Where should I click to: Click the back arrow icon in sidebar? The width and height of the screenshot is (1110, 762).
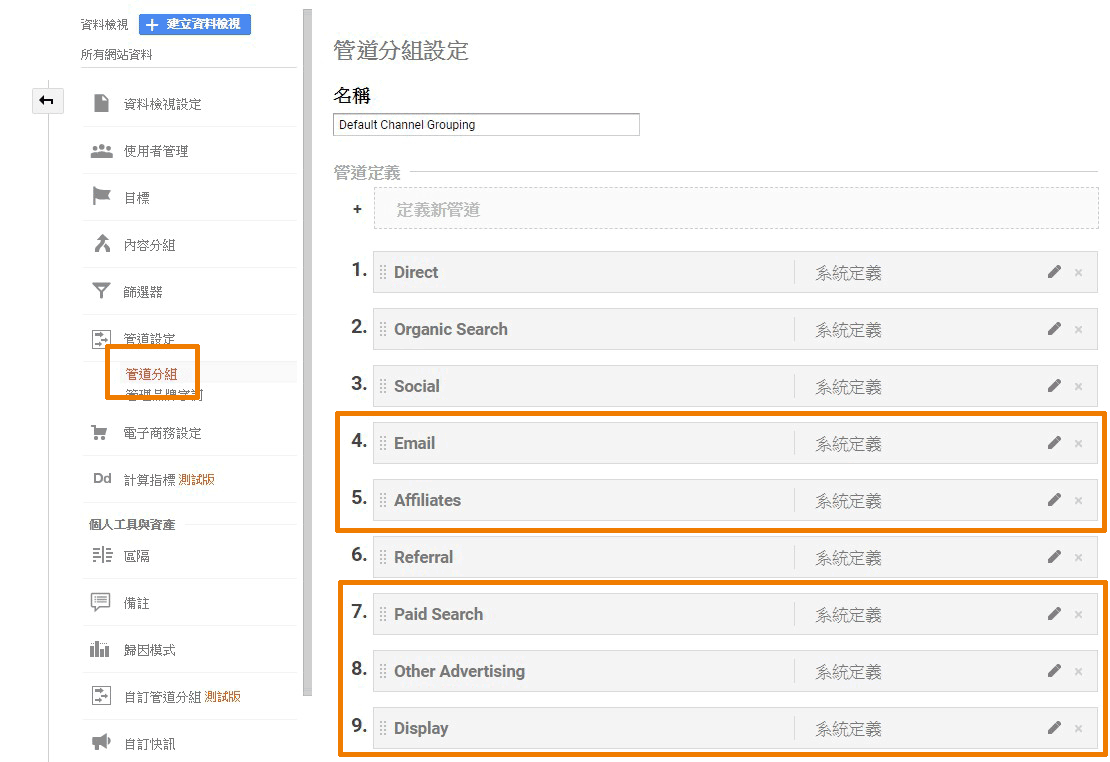pos(47,101)
